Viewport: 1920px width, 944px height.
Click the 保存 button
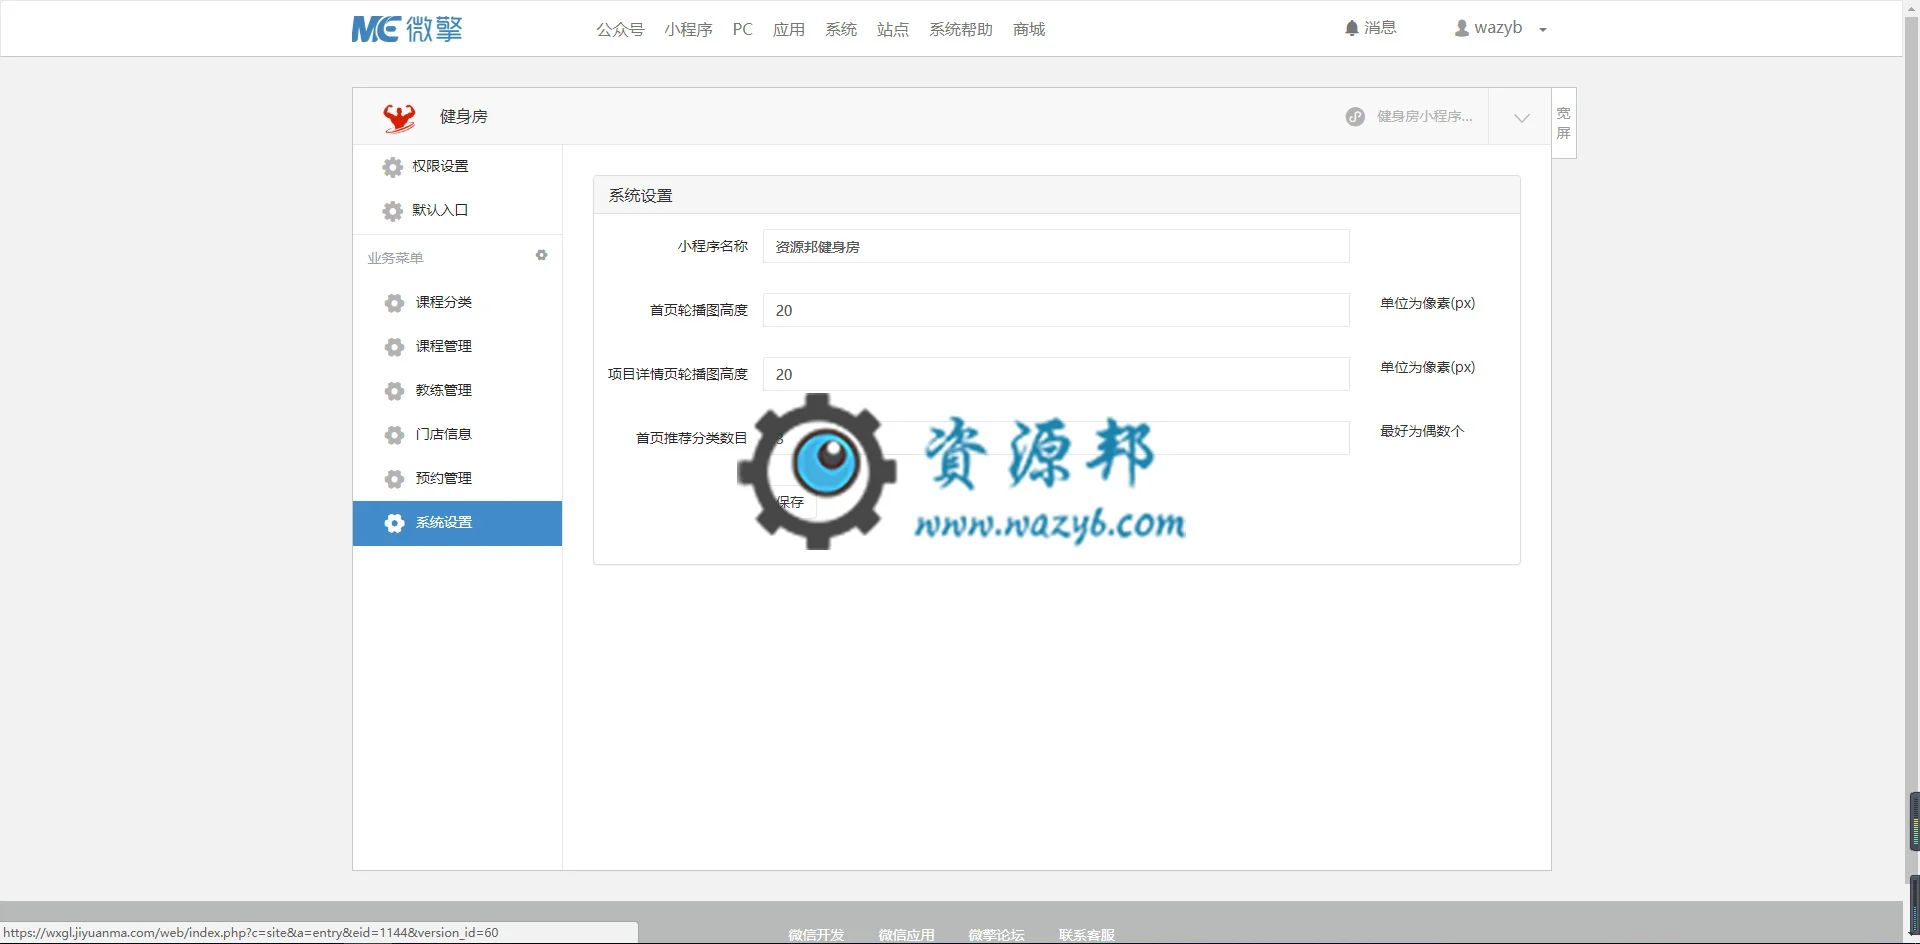coord(790,502)
